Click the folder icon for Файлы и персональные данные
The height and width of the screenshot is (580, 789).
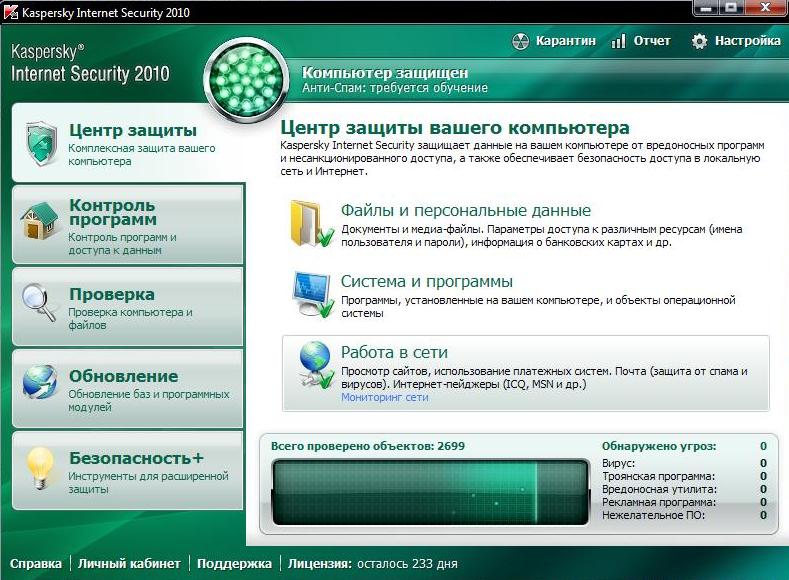pos(311,224)
